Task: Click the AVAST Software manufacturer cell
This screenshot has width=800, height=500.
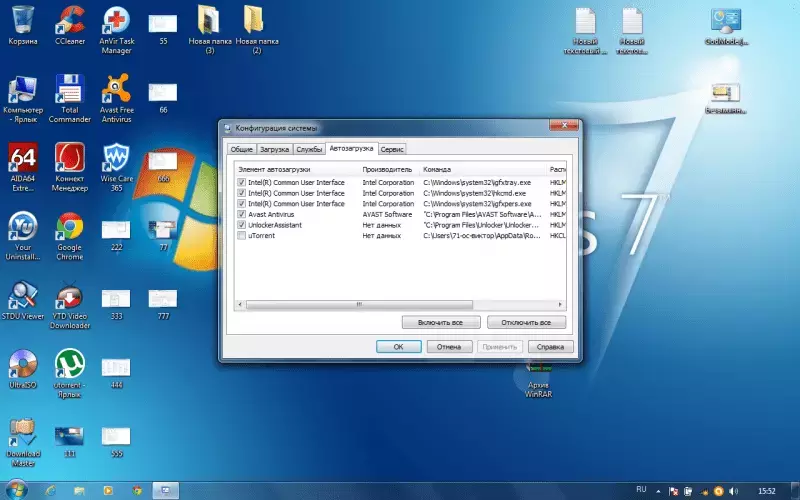Action: pyautogui.click(x=387, y=214)
